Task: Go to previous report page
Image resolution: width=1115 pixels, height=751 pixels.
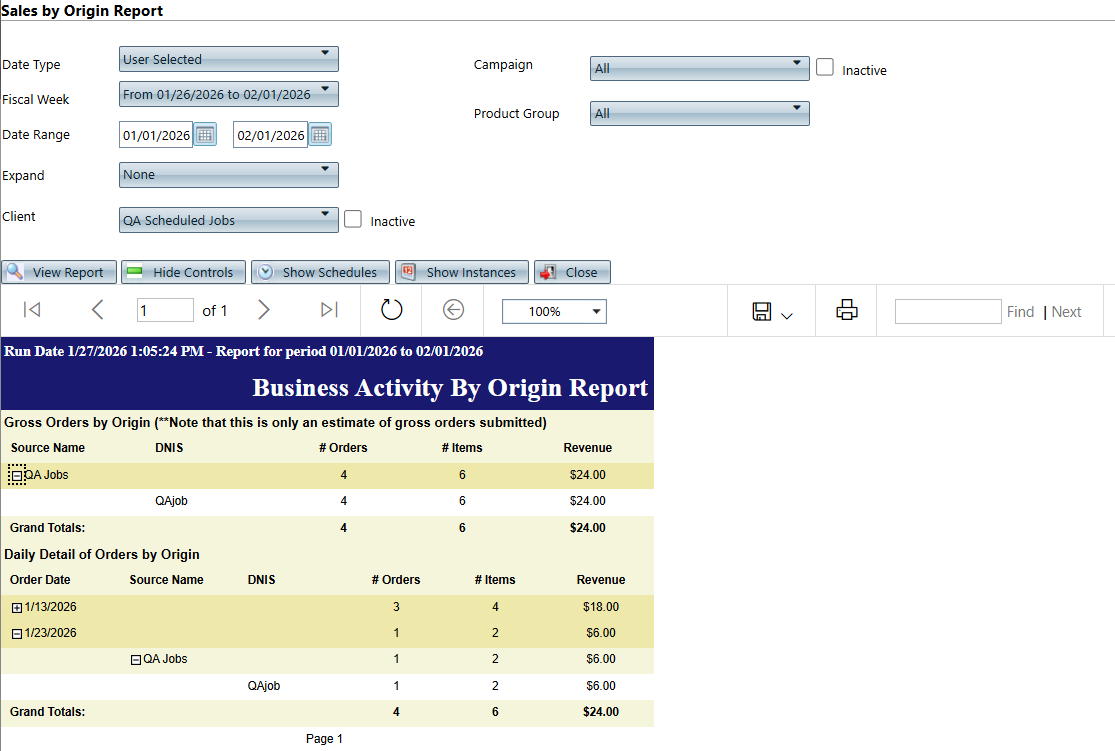Action: (97, 310)
